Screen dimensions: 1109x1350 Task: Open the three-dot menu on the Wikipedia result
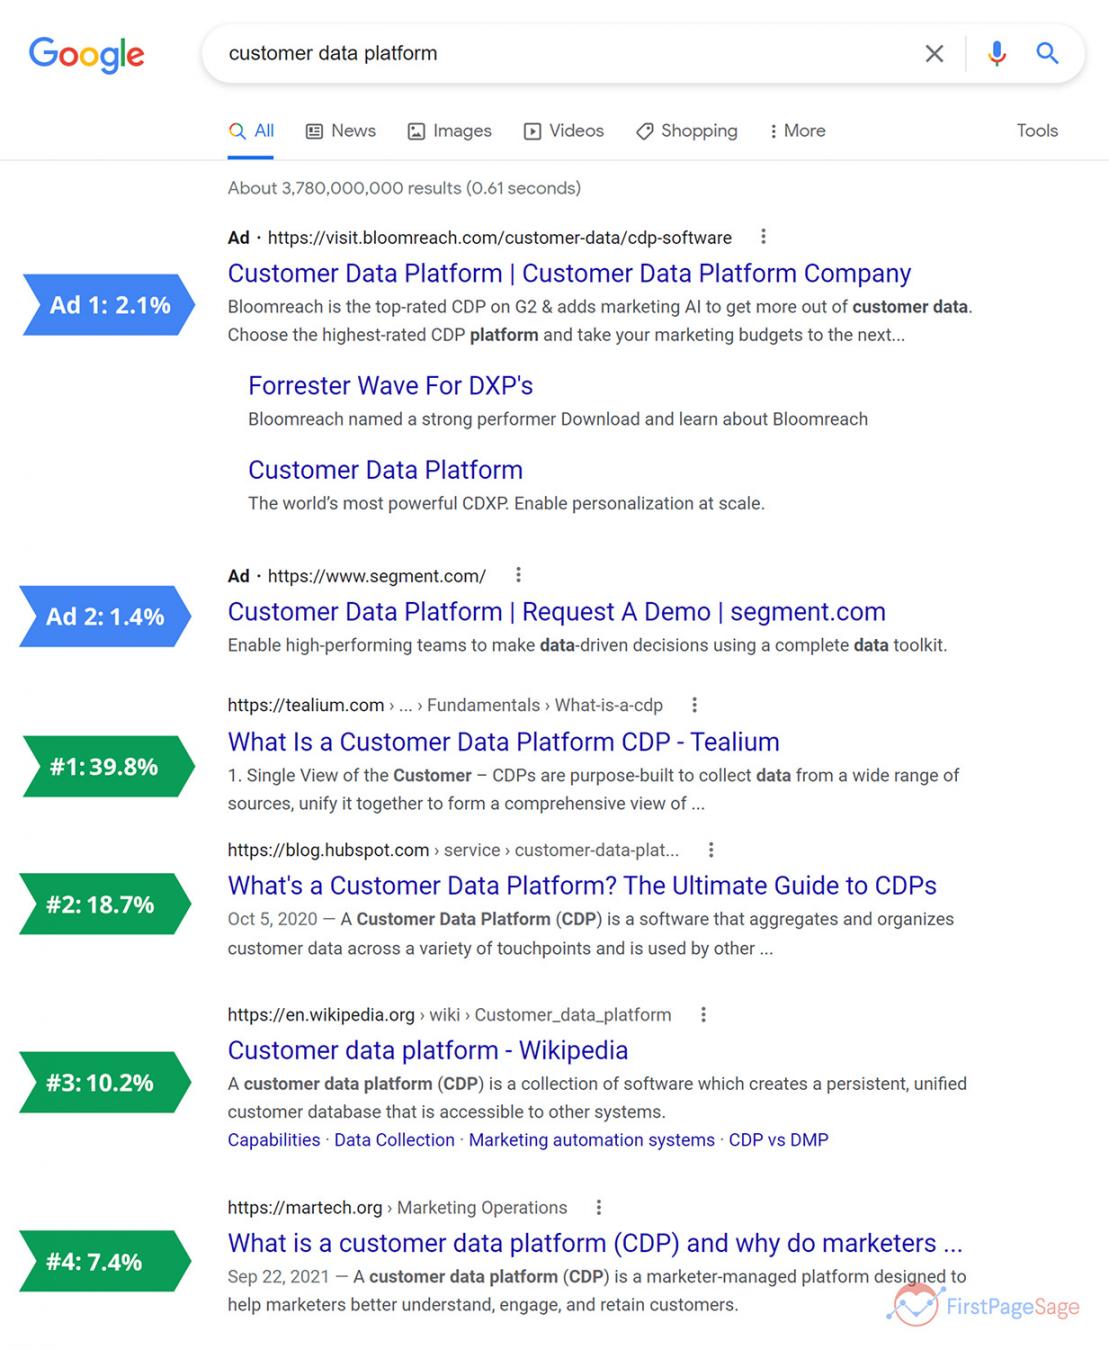(703, 1014)
